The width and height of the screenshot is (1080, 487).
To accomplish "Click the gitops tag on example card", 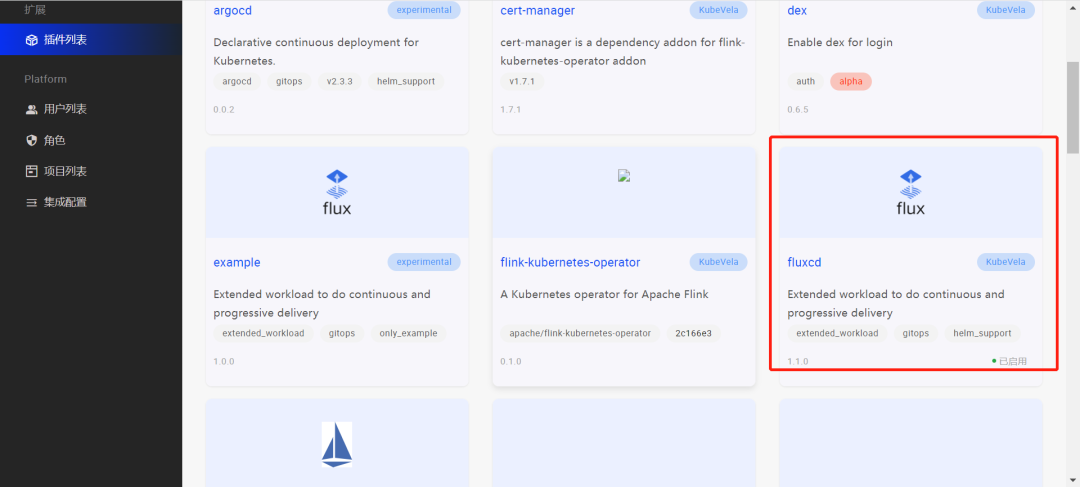I will 342,333.
